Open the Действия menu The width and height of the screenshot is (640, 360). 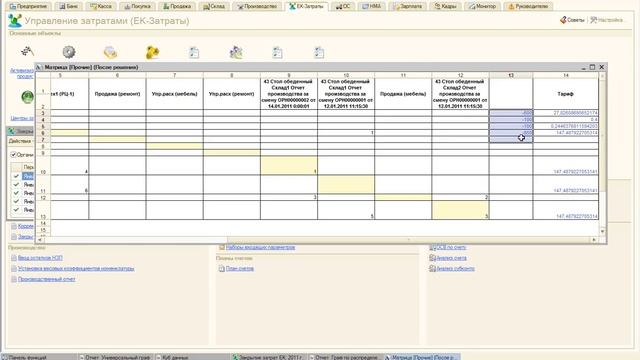20,141
